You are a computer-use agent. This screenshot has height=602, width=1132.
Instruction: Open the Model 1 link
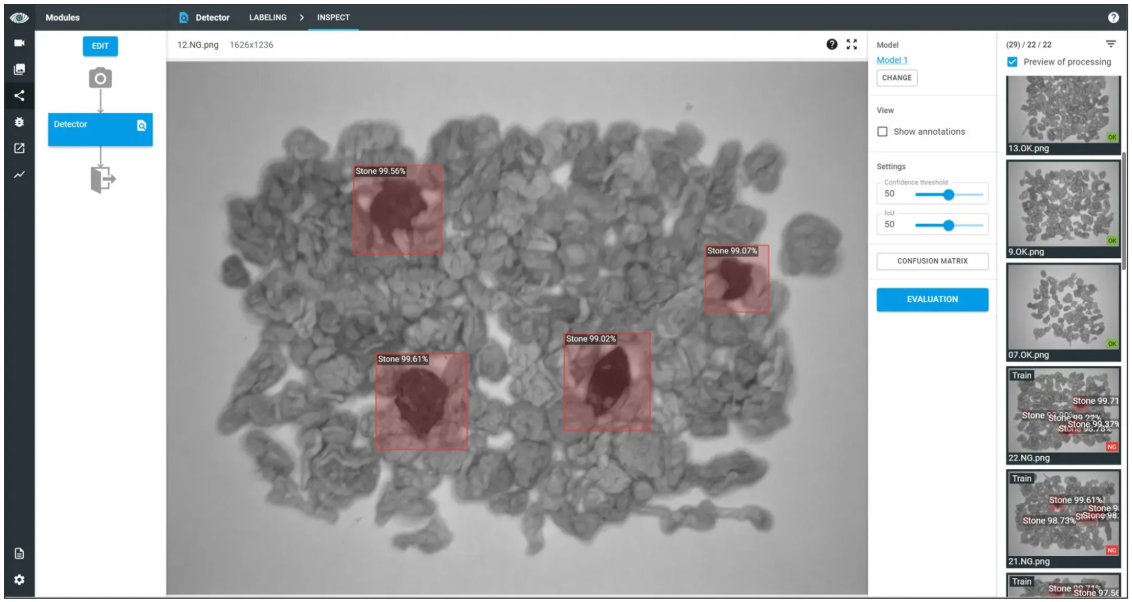[891, 60]
